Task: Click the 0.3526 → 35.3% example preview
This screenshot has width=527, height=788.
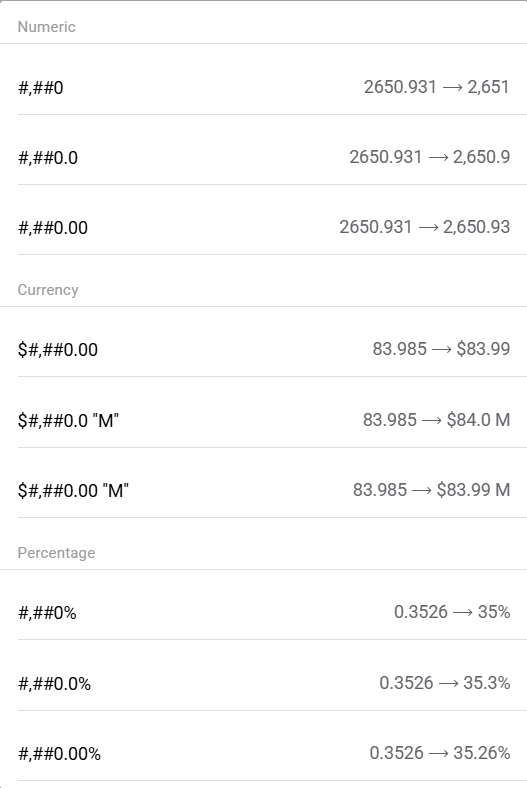Action: pyautogui.click(x=445, y=682)
